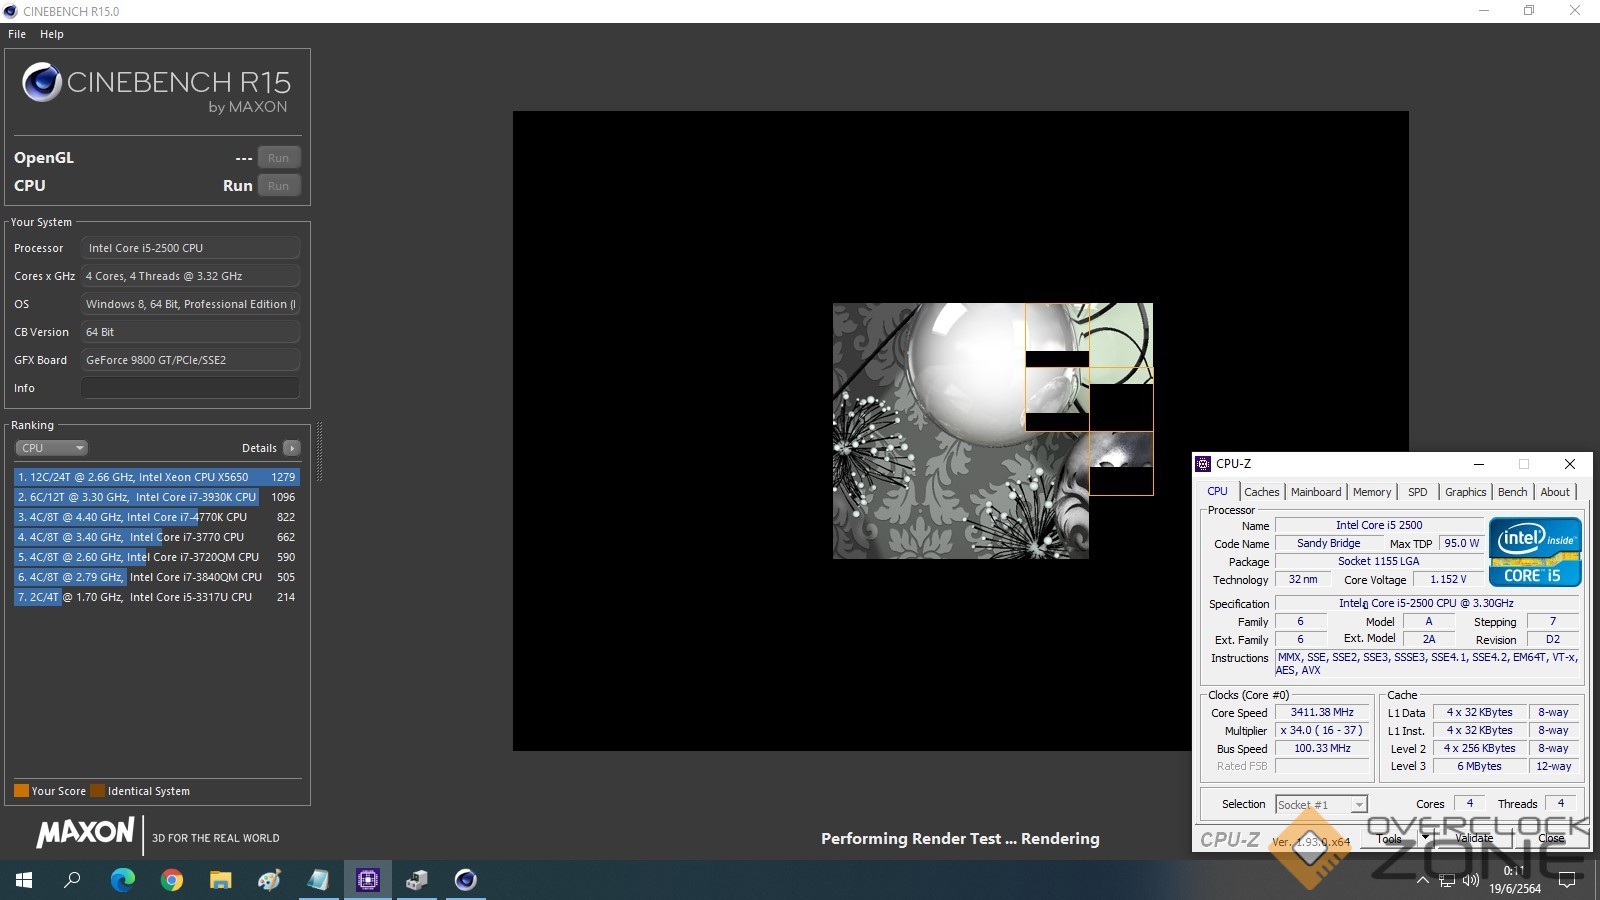
Task: Open the File menu
Action: click(17, 34)
